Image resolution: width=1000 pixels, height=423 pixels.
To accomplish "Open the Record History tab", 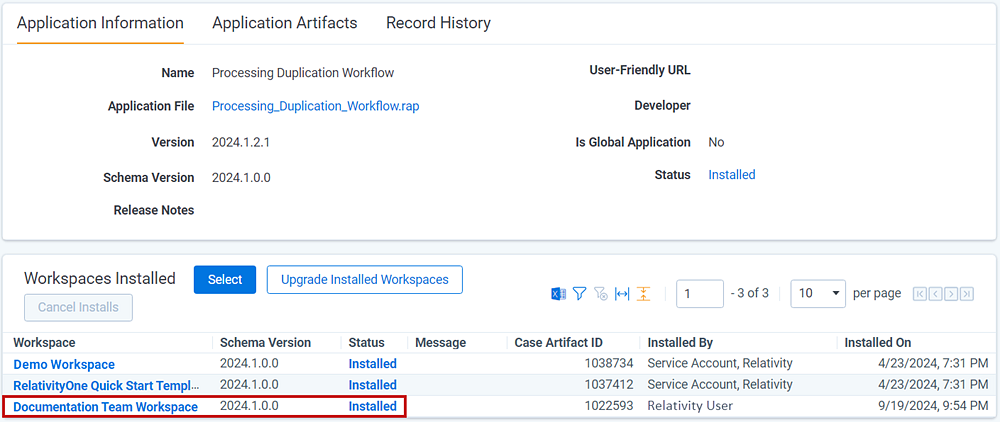I will pyautogui.click(x=438, y=23).
